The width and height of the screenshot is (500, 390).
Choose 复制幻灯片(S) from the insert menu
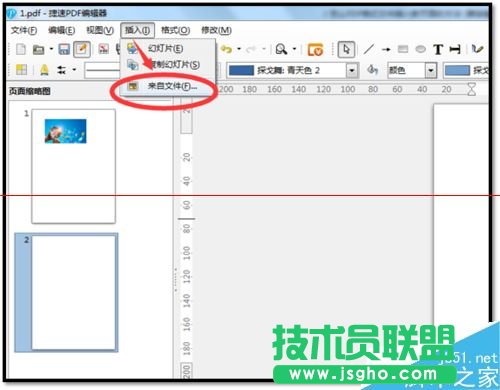click(x=167, y=65)
